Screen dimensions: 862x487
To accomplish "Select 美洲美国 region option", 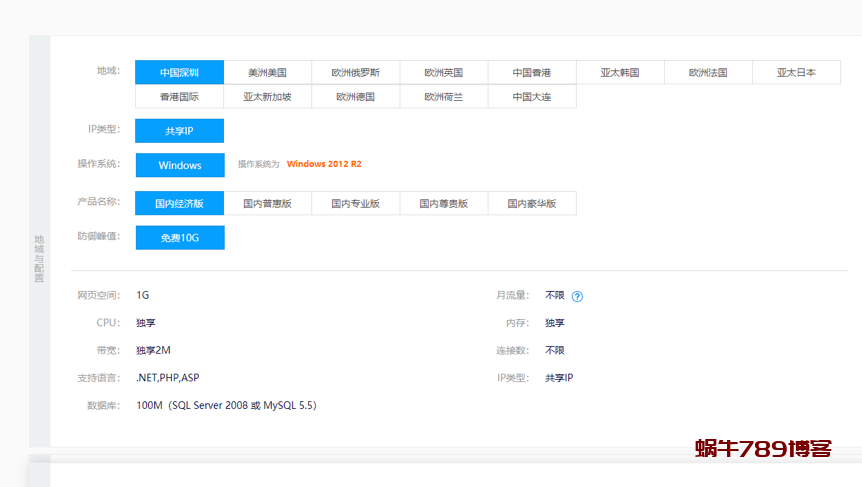I will pos(267,73).
